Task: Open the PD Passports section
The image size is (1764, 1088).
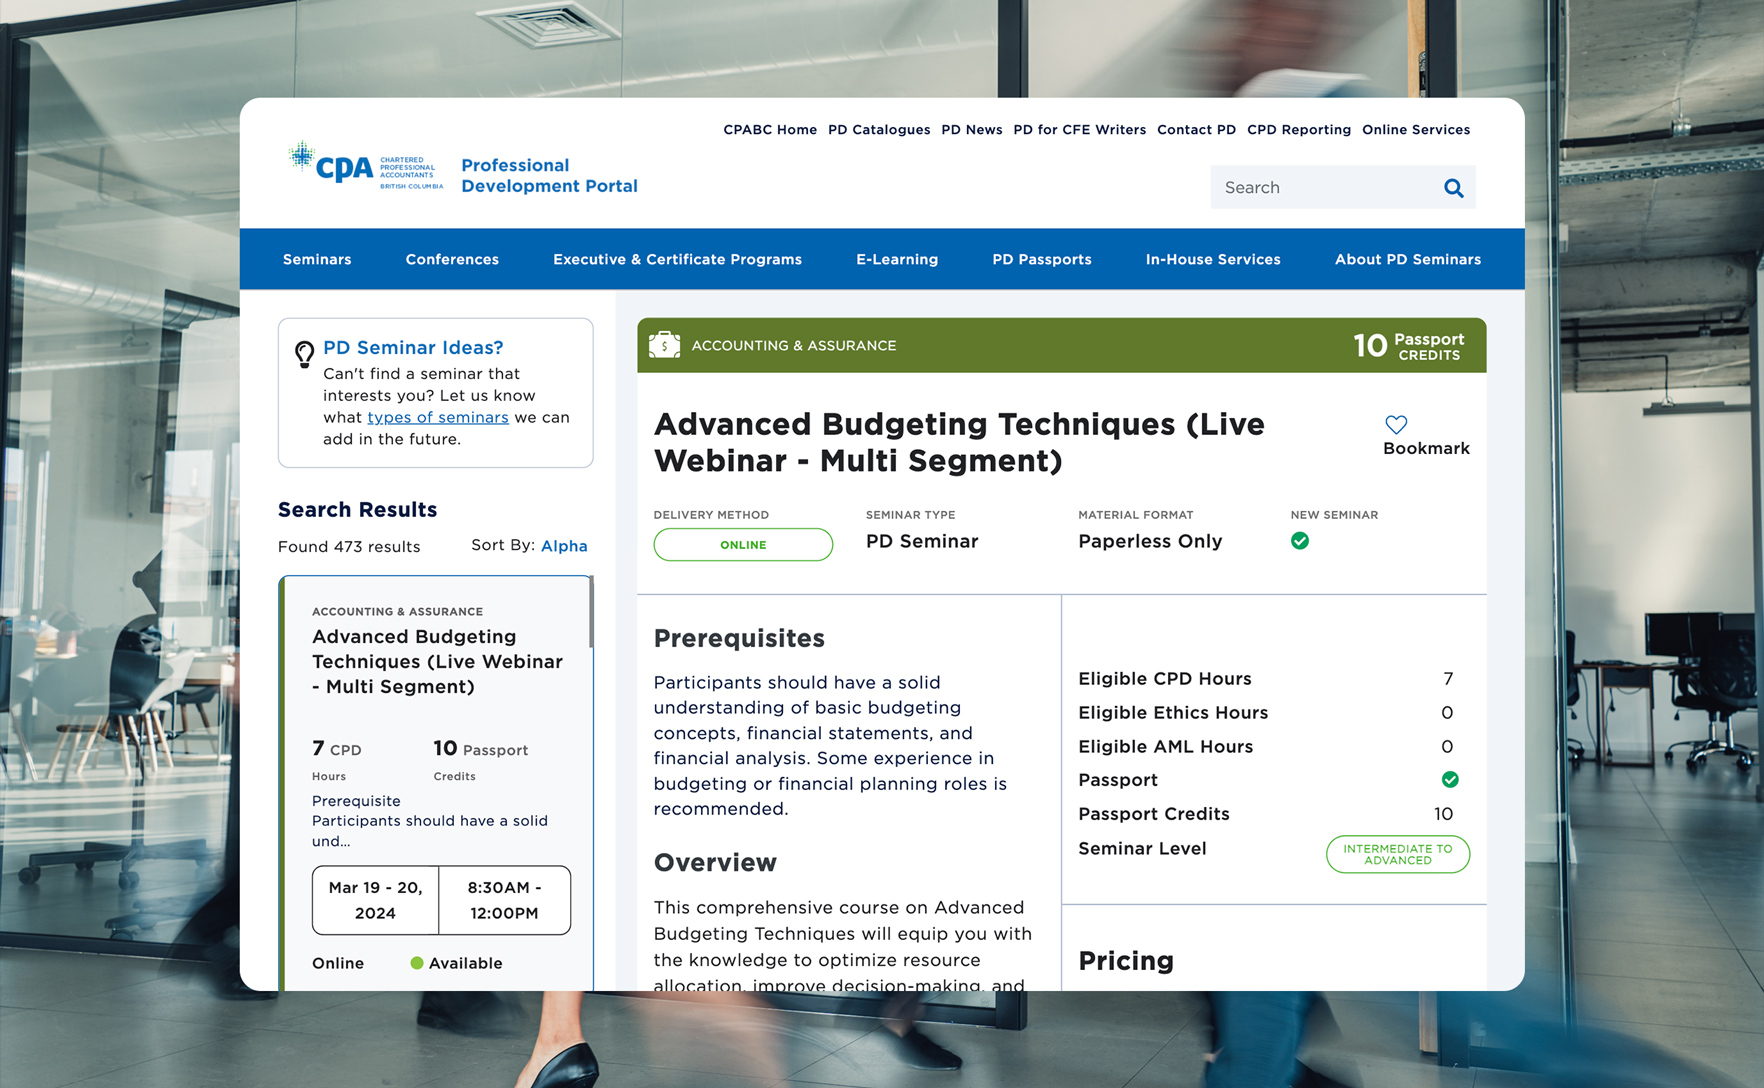Action: 1041,259
